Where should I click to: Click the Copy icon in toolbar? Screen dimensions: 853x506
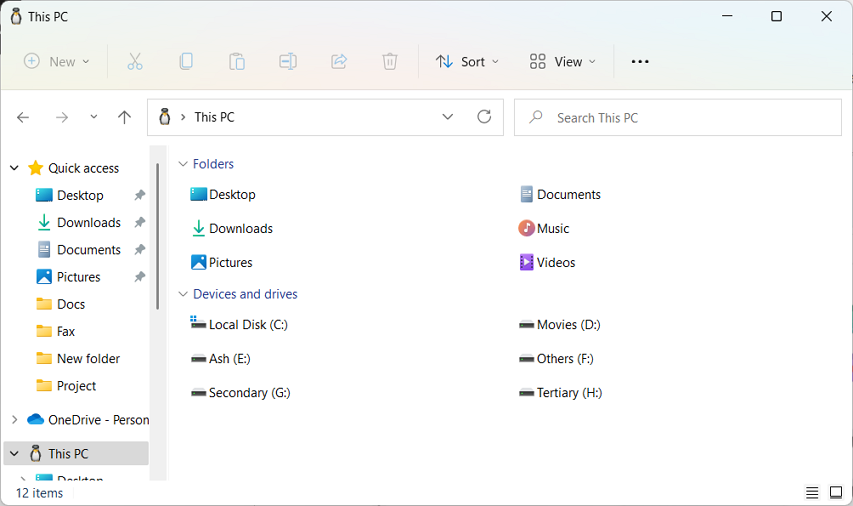click(186, 61)
